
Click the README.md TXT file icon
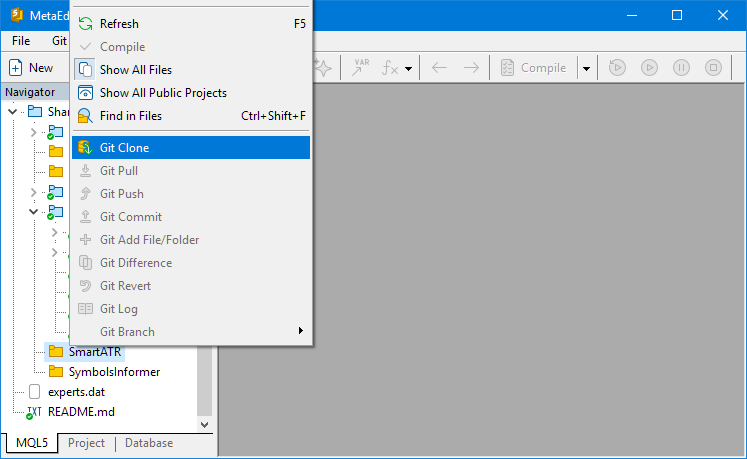click(x=34, y=412)
